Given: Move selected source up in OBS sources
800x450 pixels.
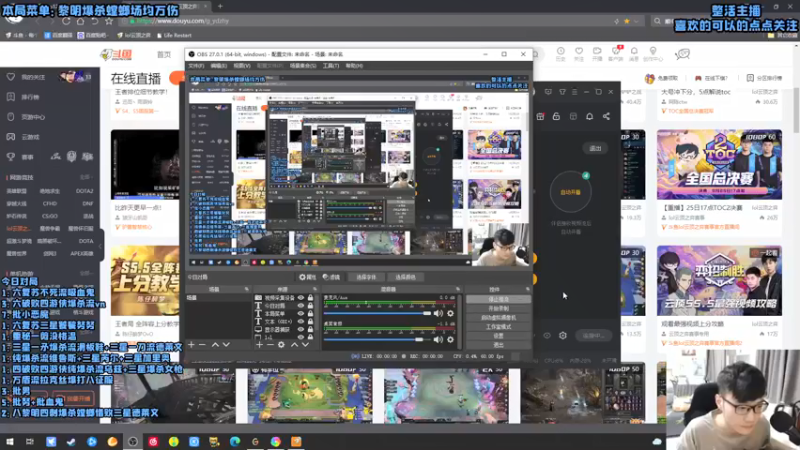Looking at the screenshot, I should [x=294, y=345].
